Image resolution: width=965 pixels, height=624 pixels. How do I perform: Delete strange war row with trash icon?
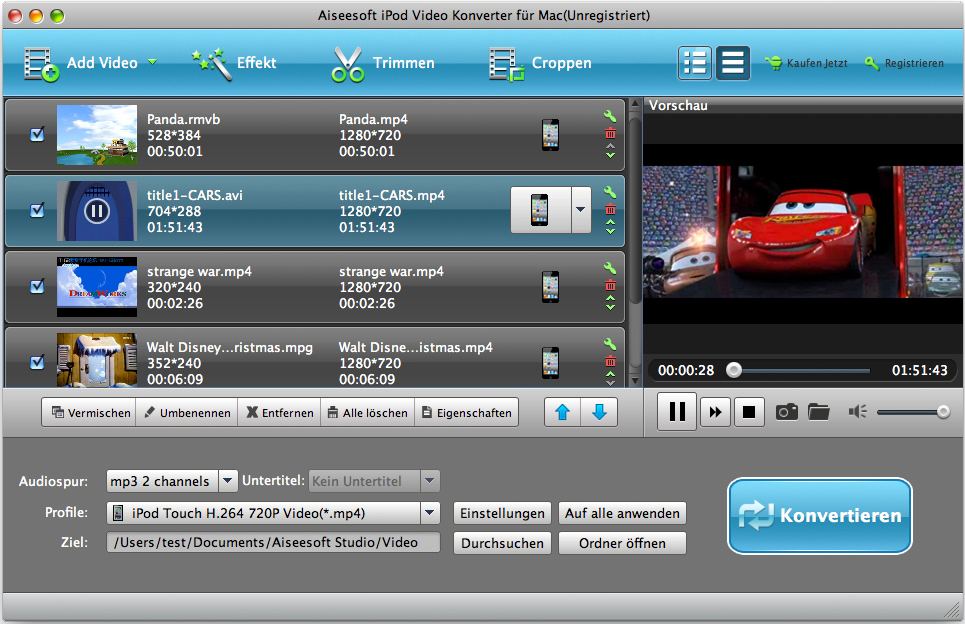coord(610,285)
